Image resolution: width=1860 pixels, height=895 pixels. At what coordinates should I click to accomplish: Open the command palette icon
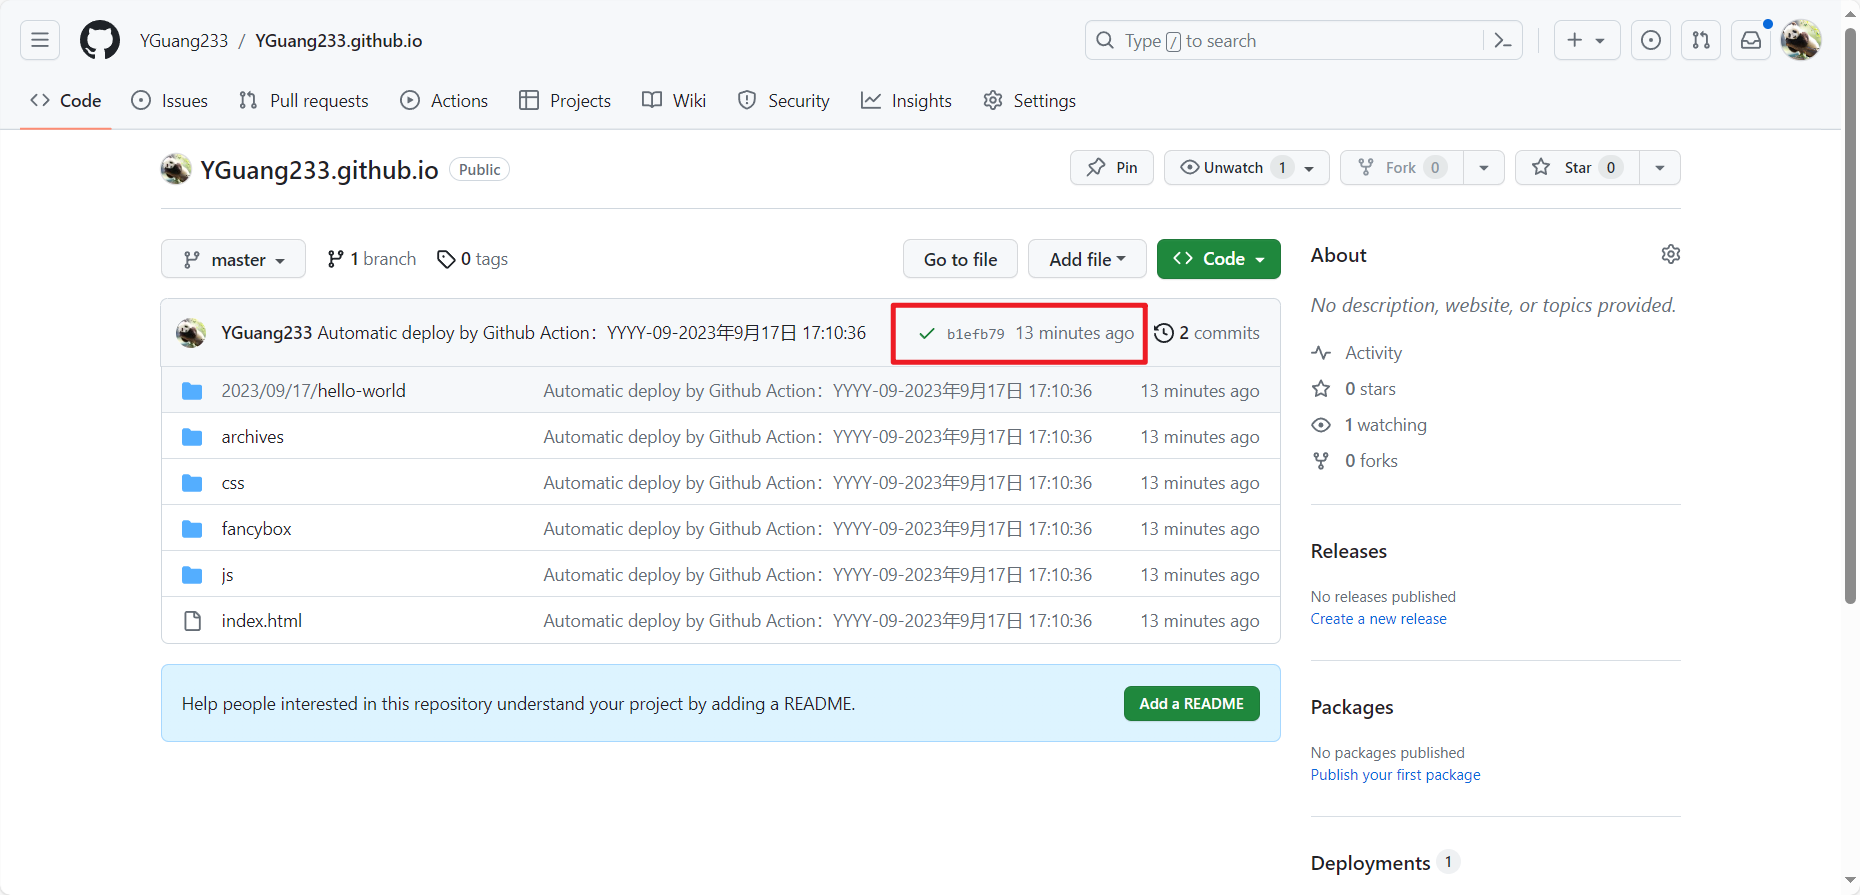[x=1502, y=40]
